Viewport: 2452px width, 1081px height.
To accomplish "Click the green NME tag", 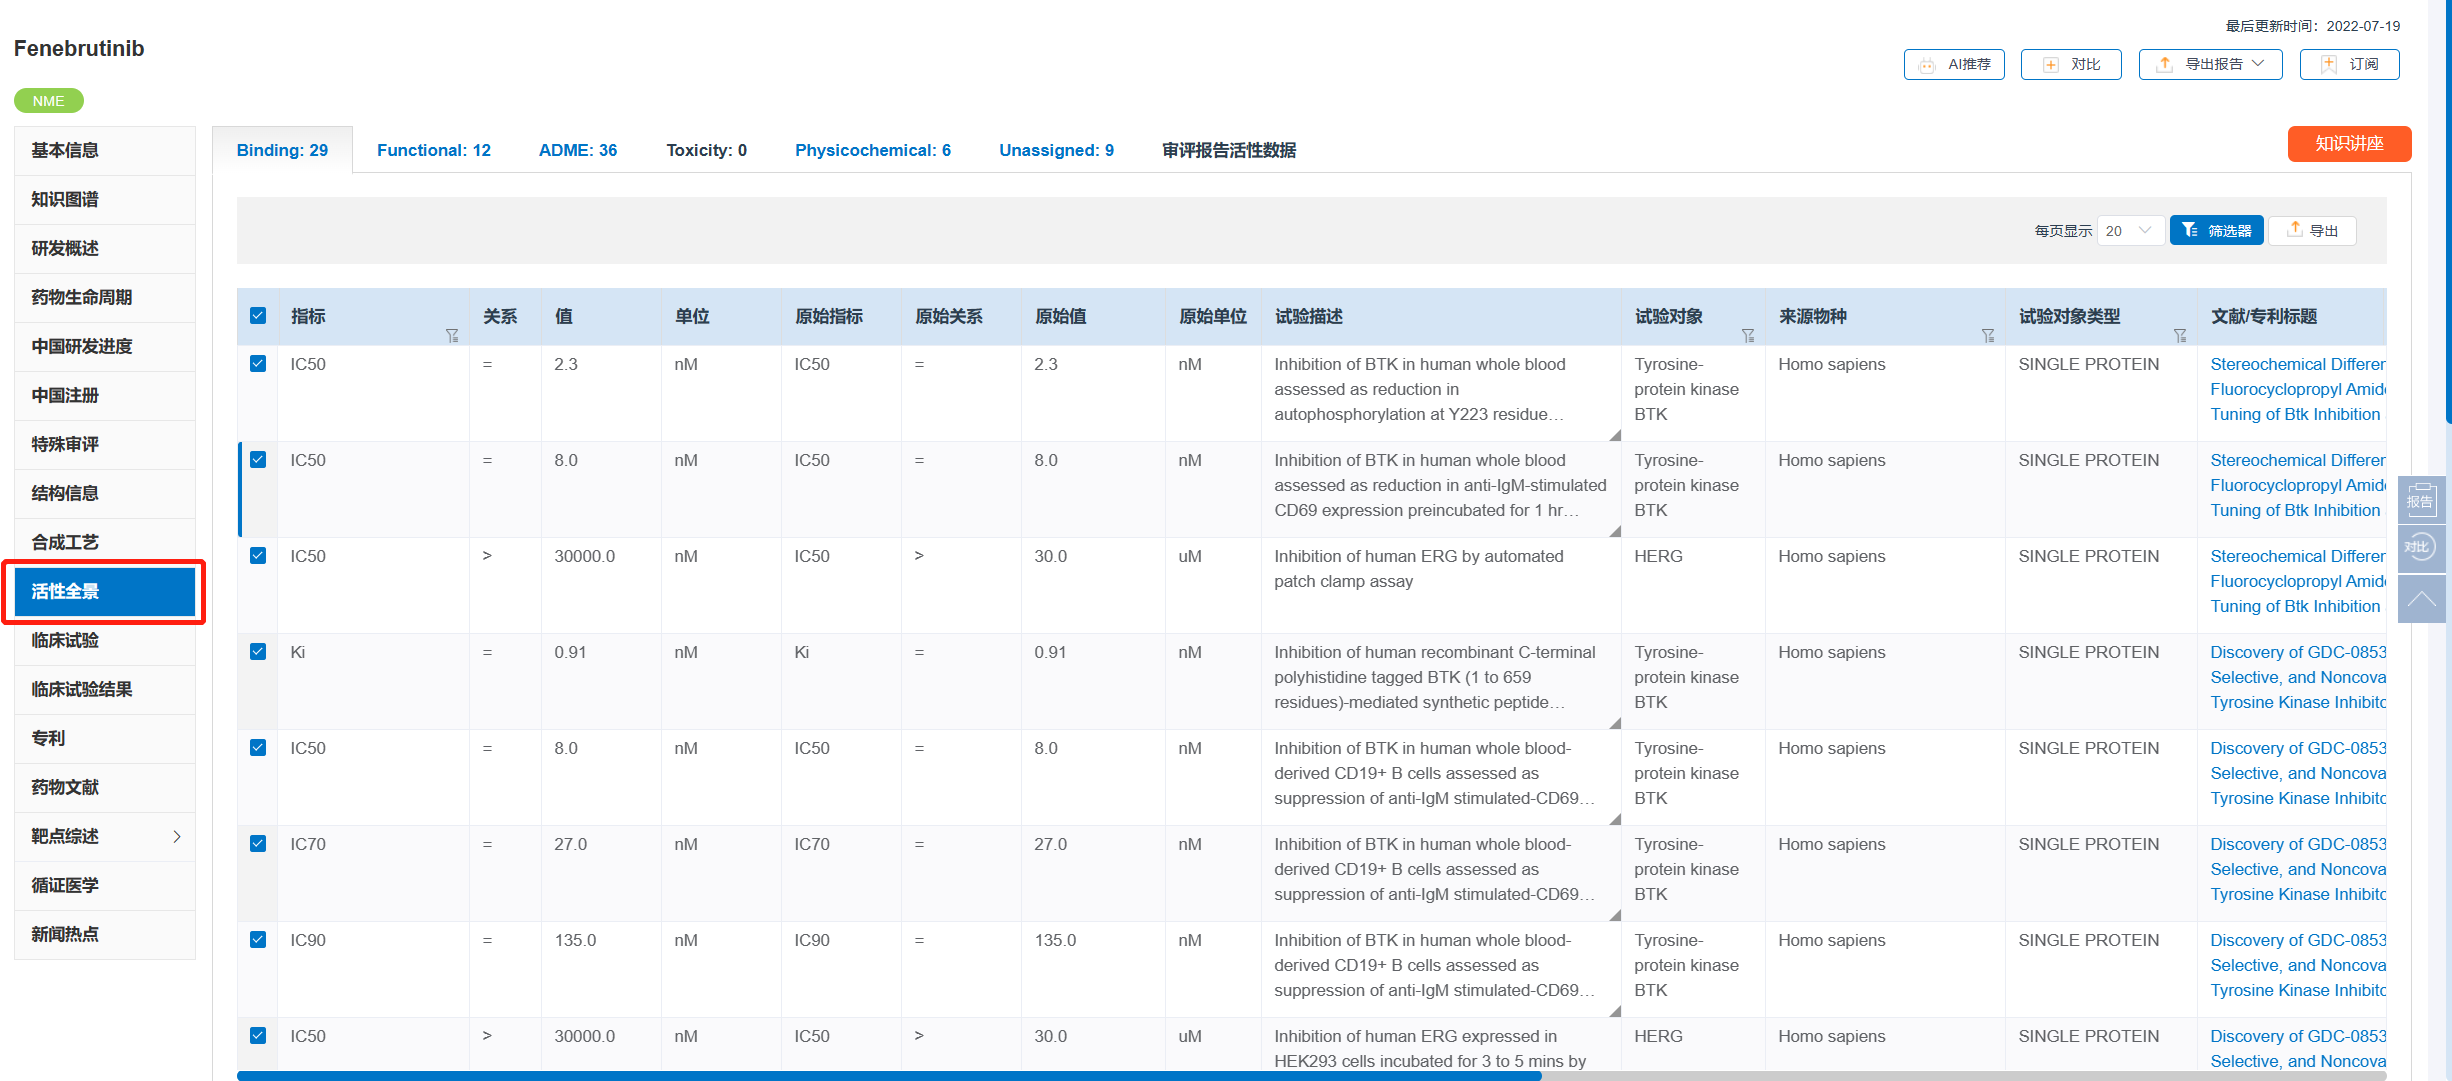I will pyautogui.click(x=49, y=101).
